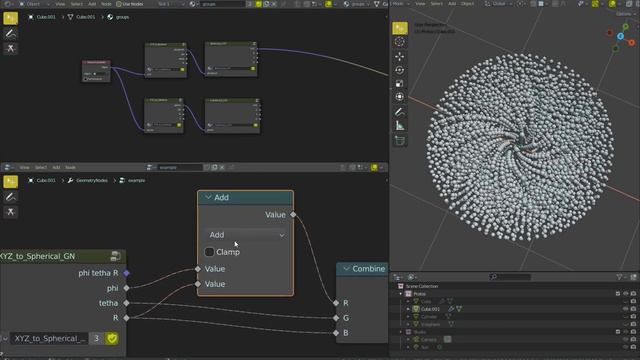Expand the Studio collection in outliner

(x=401, y=332)
